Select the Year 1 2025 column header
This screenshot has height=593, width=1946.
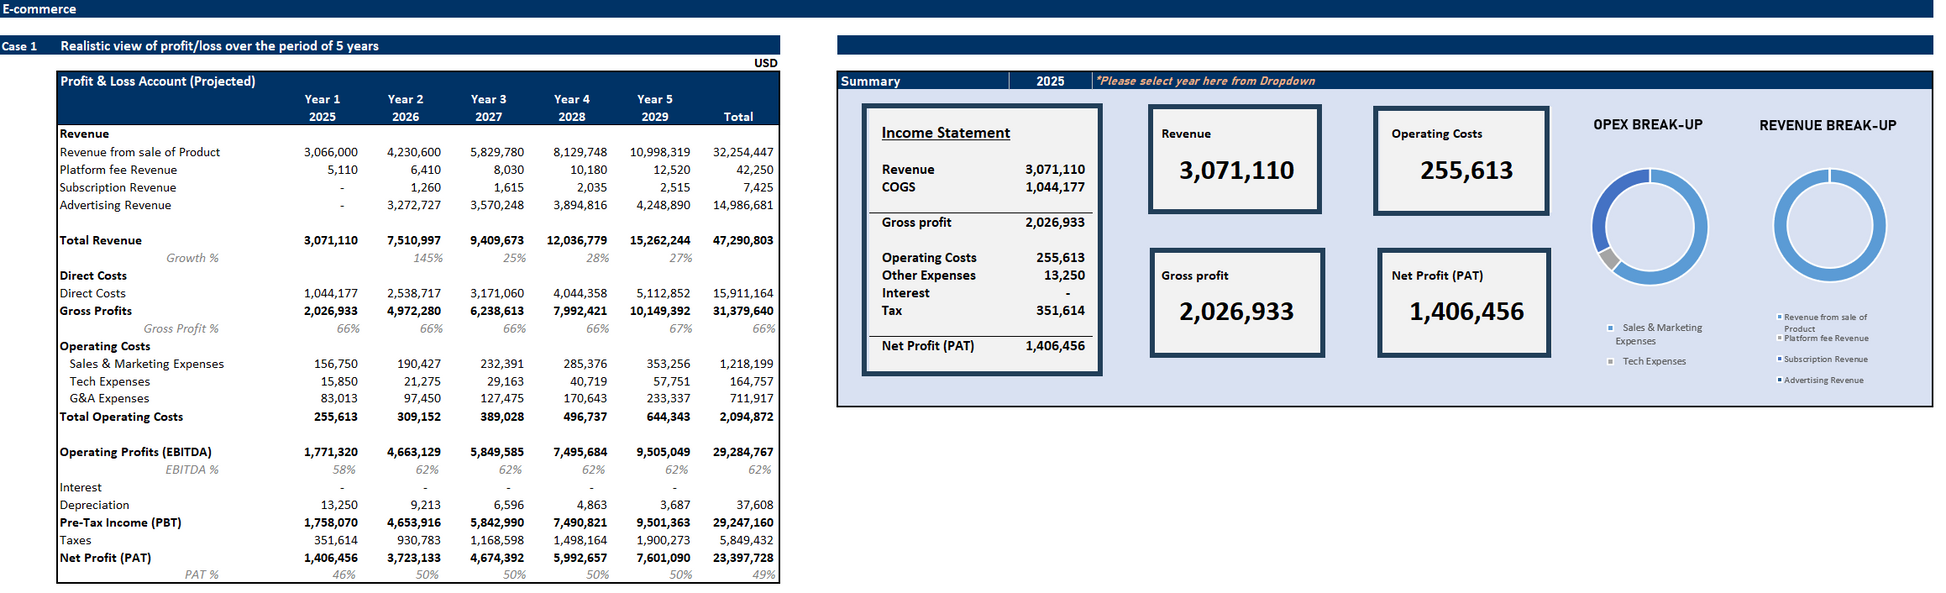tap(322, 108)
